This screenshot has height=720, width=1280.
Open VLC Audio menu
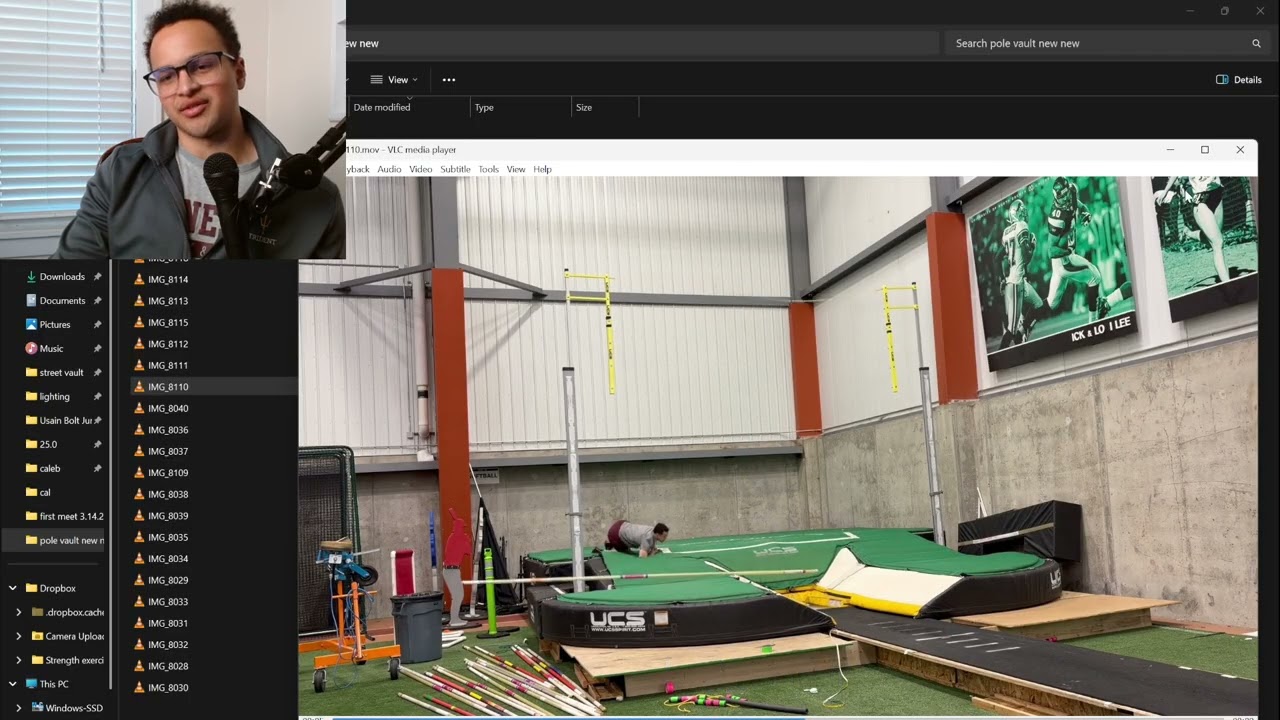[389, 169]
